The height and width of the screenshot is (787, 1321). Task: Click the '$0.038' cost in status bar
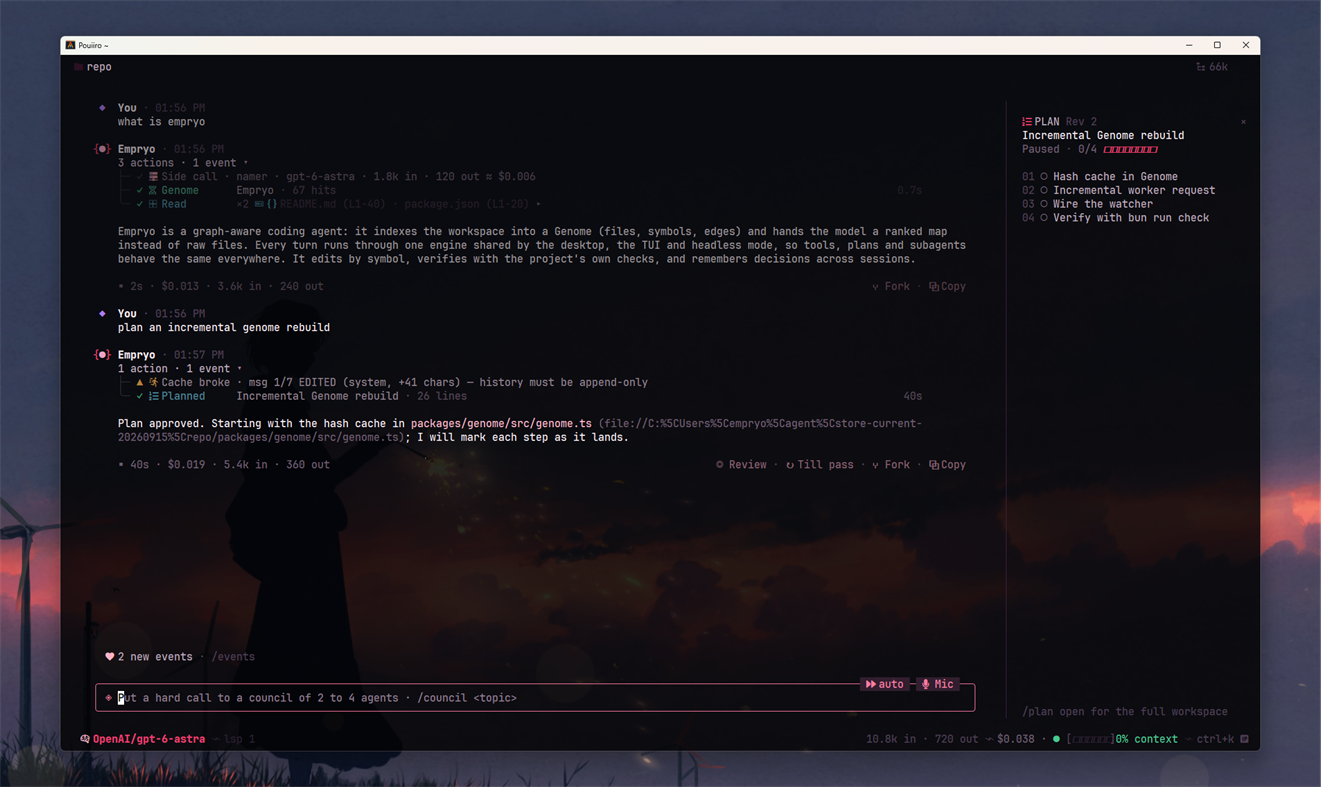(x=1016, y=739)
